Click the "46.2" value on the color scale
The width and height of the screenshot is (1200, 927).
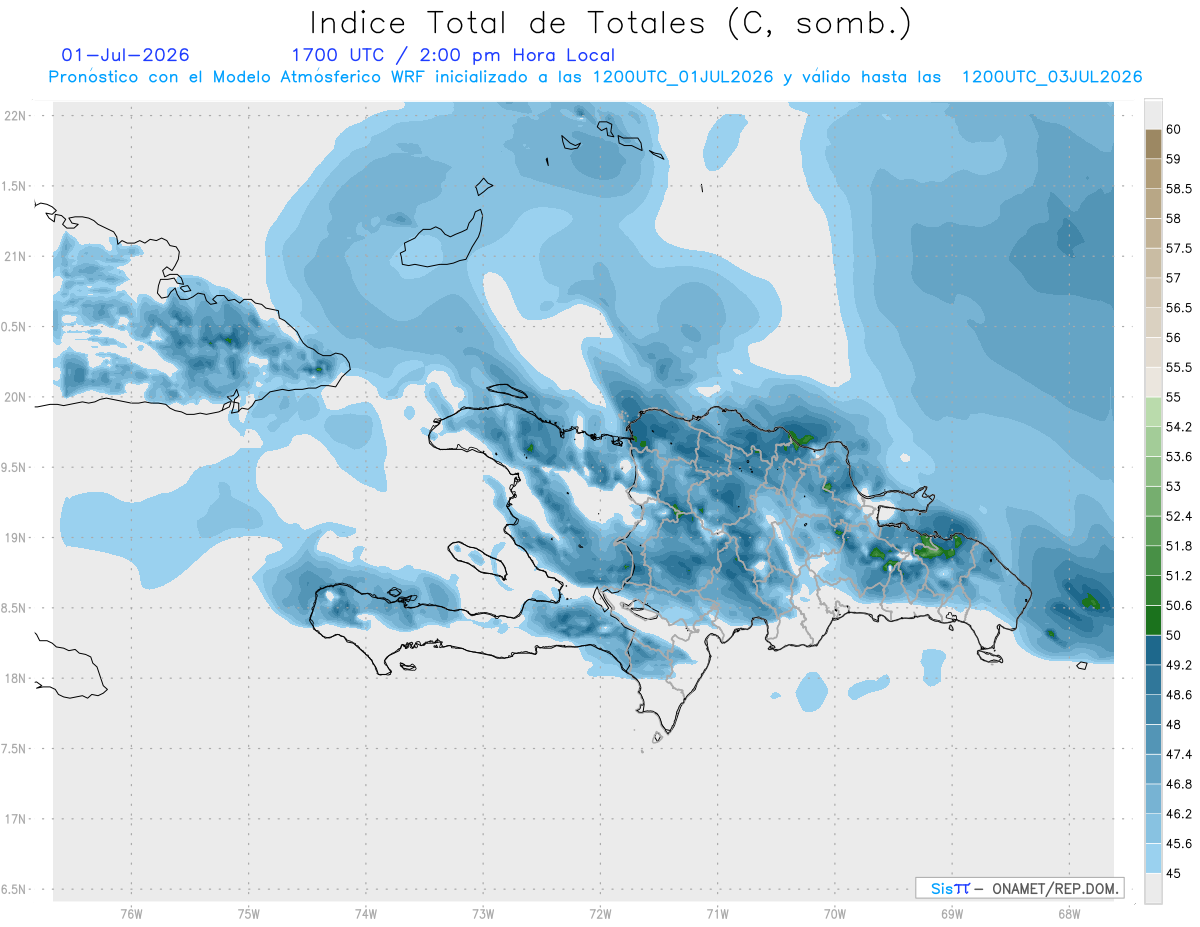1178,813
